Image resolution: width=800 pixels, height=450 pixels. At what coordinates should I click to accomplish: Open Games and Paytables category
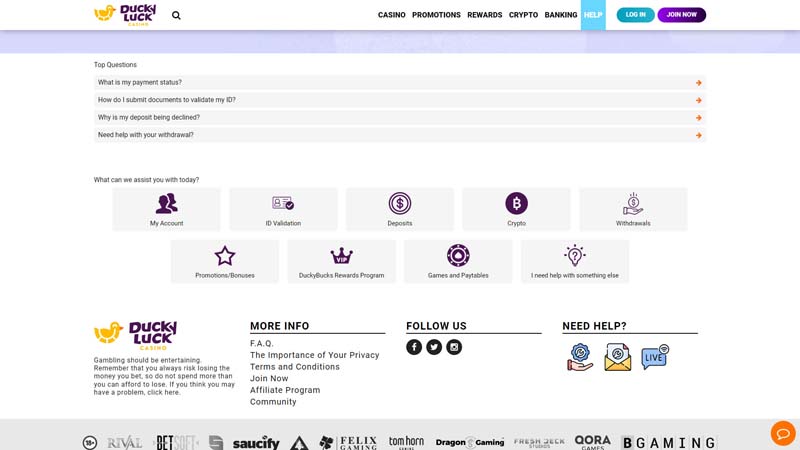458,261
